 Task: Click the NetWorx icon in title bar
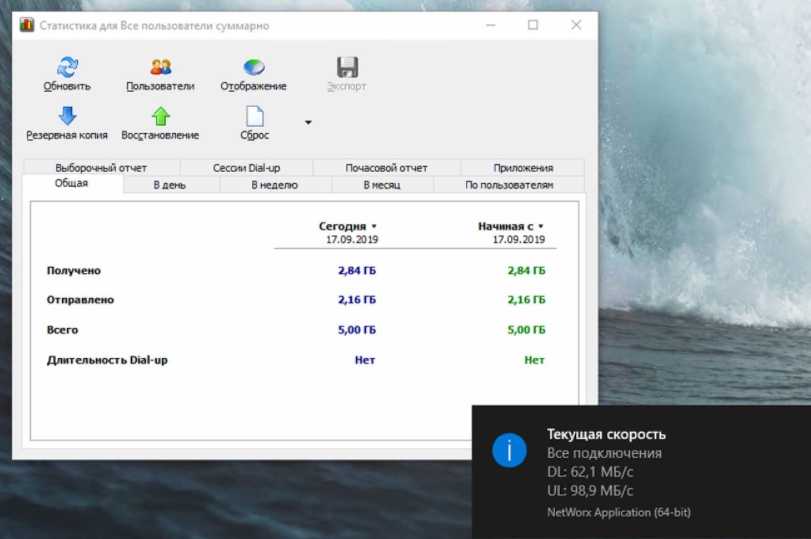pos(27,25)
